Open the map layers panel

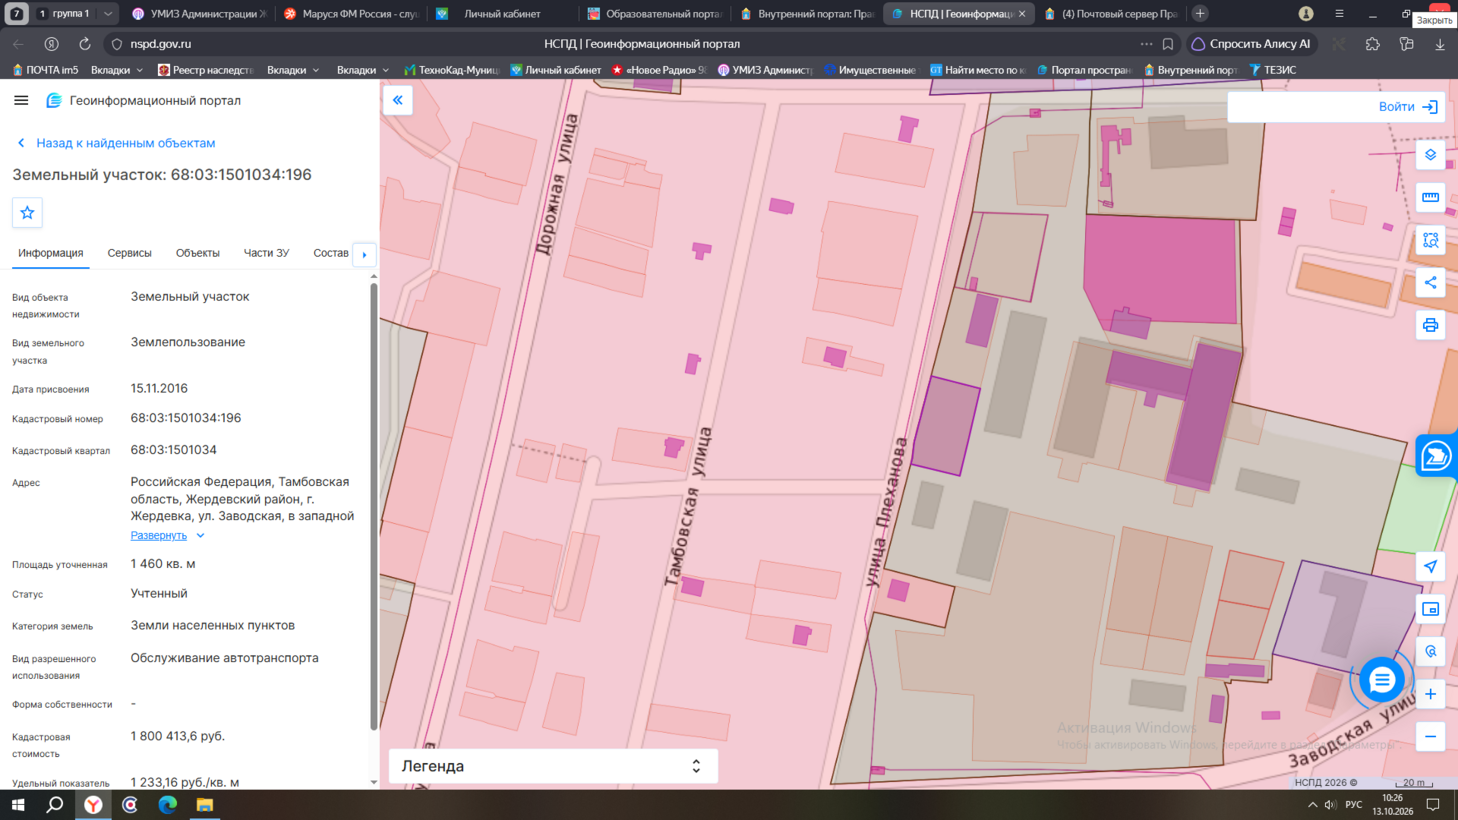[x=1431, y=155]
